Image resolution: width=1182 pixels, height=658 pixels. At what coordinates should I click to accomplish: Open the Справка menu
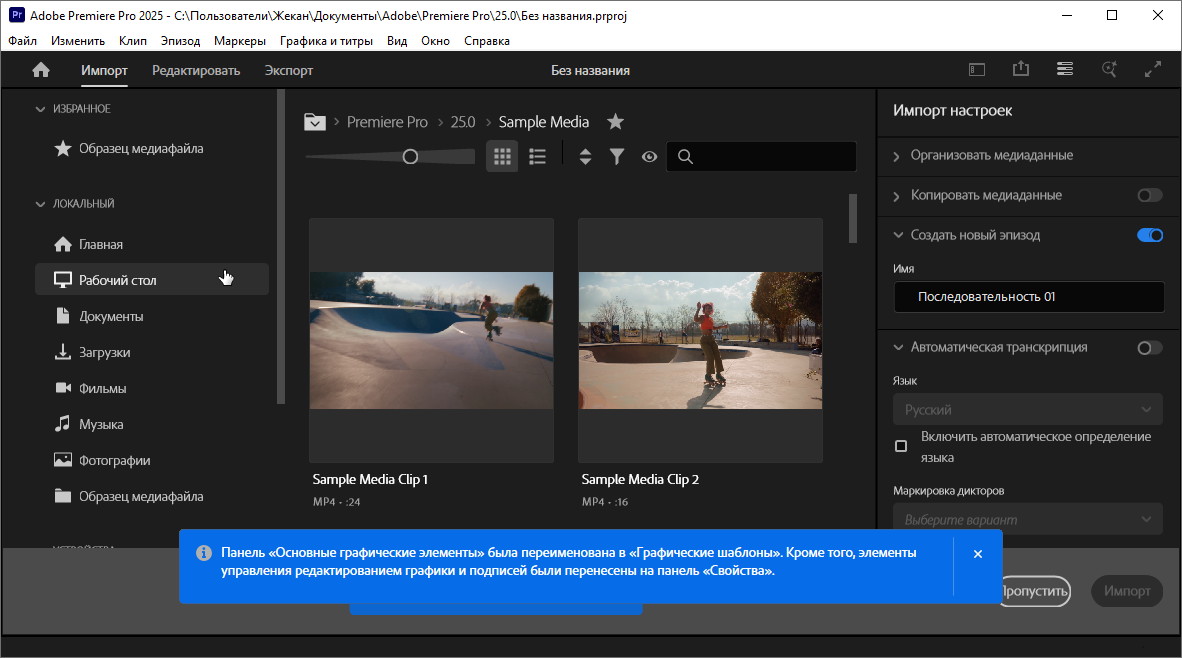tap(487, 41)
